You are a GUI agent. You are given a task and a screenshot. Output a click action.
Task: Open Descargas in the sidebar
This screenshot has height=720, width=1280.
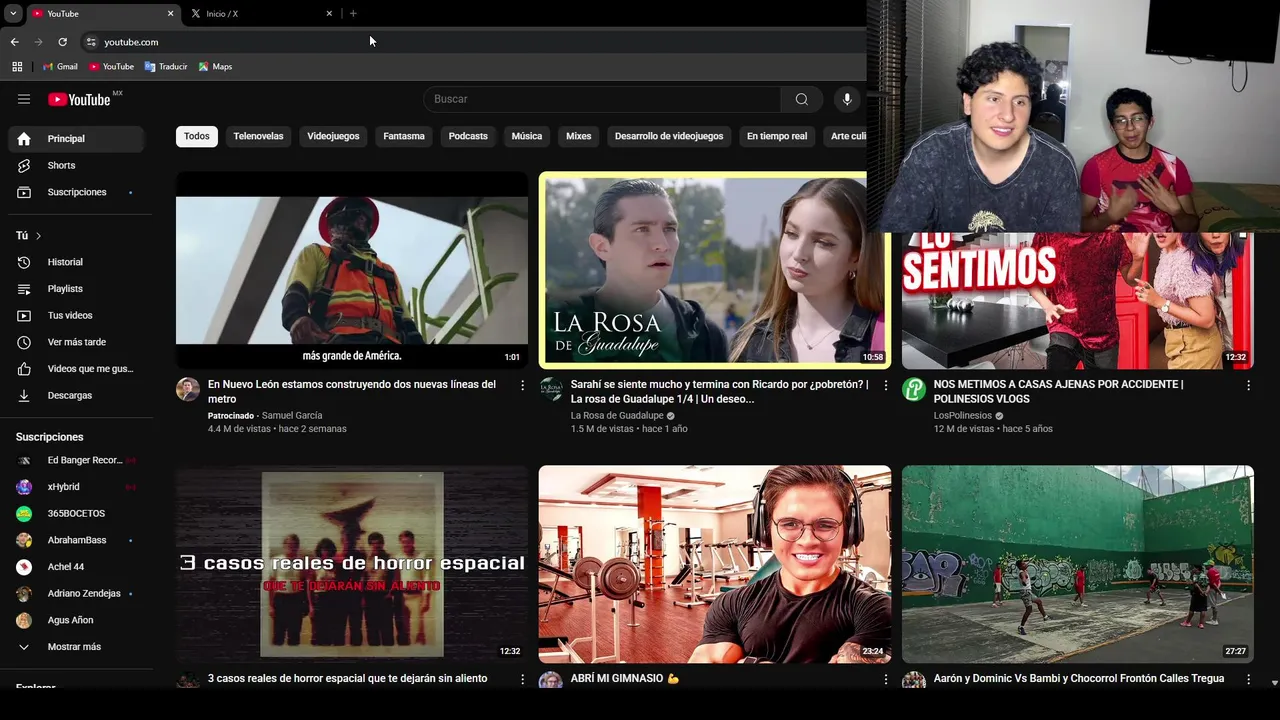point(76,395)
